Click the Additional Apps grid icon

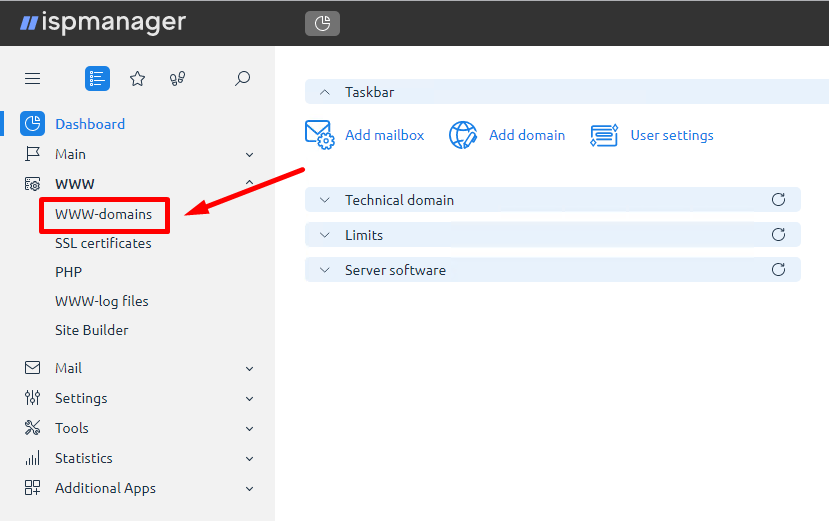[32, 488]
